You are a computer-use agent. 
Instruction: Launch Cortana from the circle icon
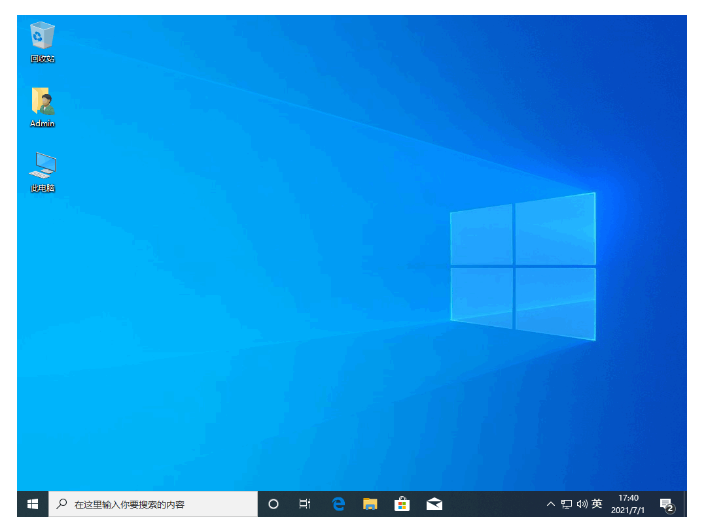point(273,504)
